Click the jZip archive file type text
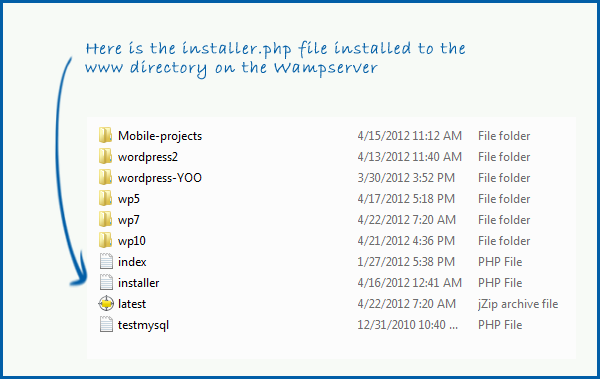Screen dimensions: 600x379 pyautogui.click(x=518, y=304)
